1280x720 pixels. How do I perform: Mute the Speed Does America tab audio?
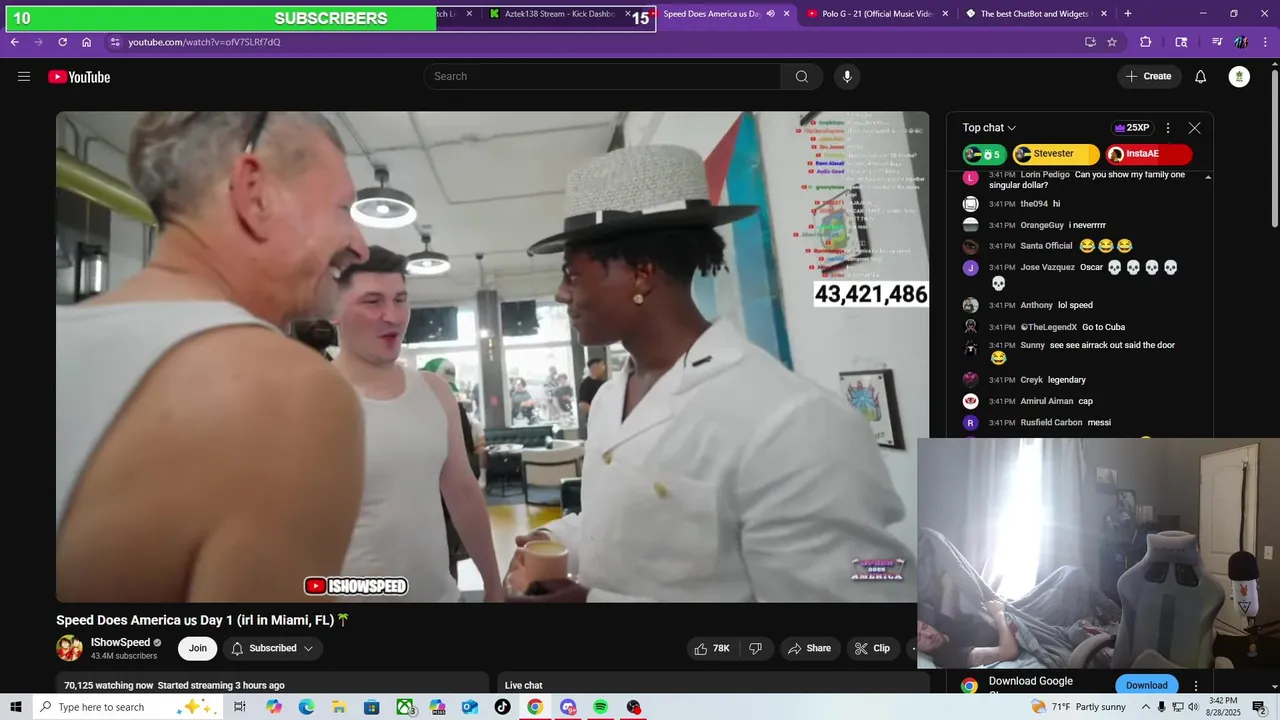coord(770,14)
